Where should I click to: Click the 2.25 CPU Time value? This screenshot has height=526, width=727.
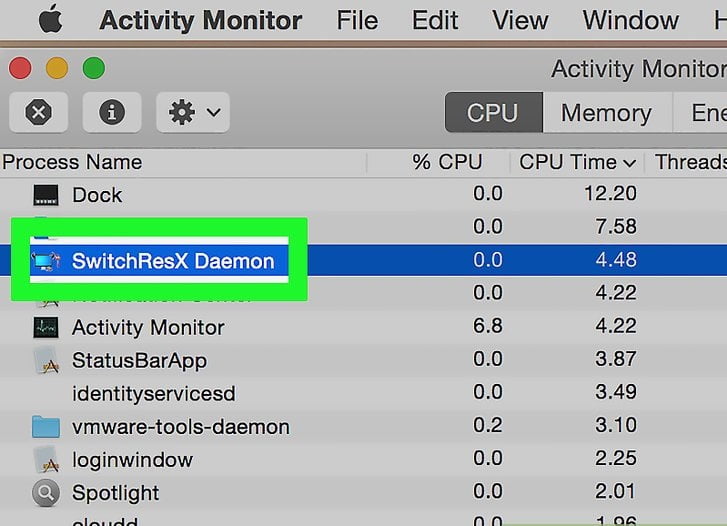click(616, 458)
